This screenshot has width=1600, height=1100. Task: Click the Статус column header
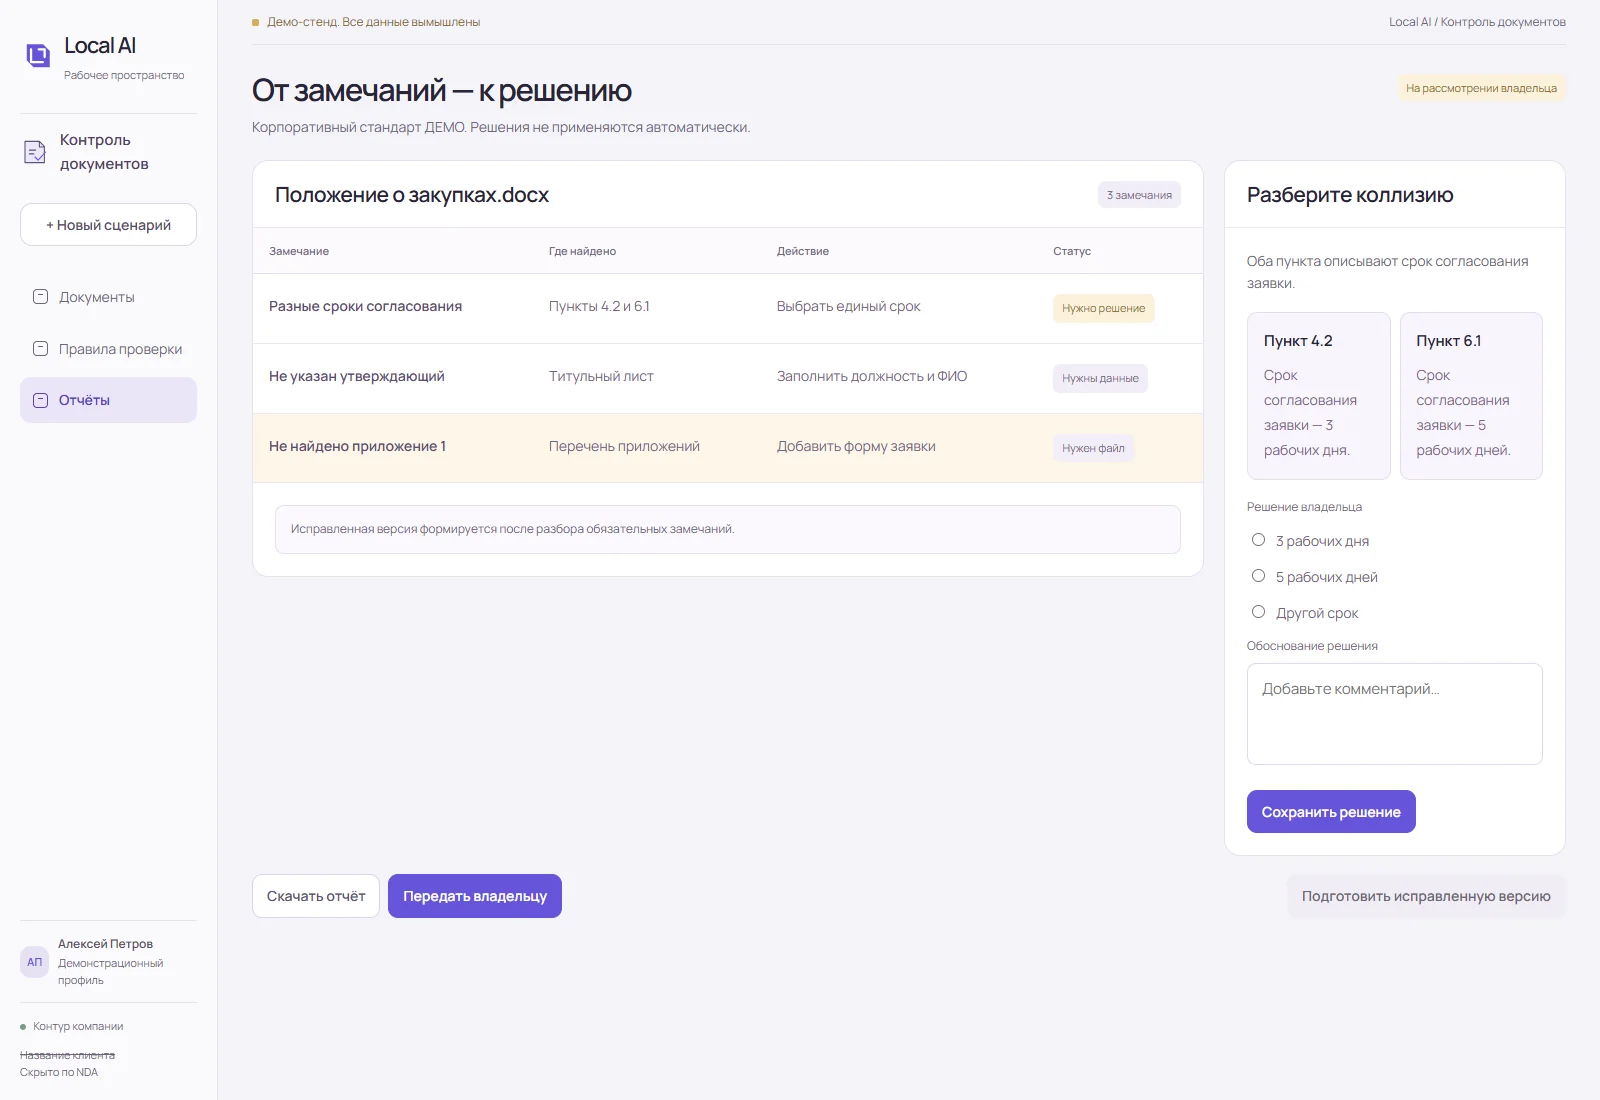[1072, 251]
